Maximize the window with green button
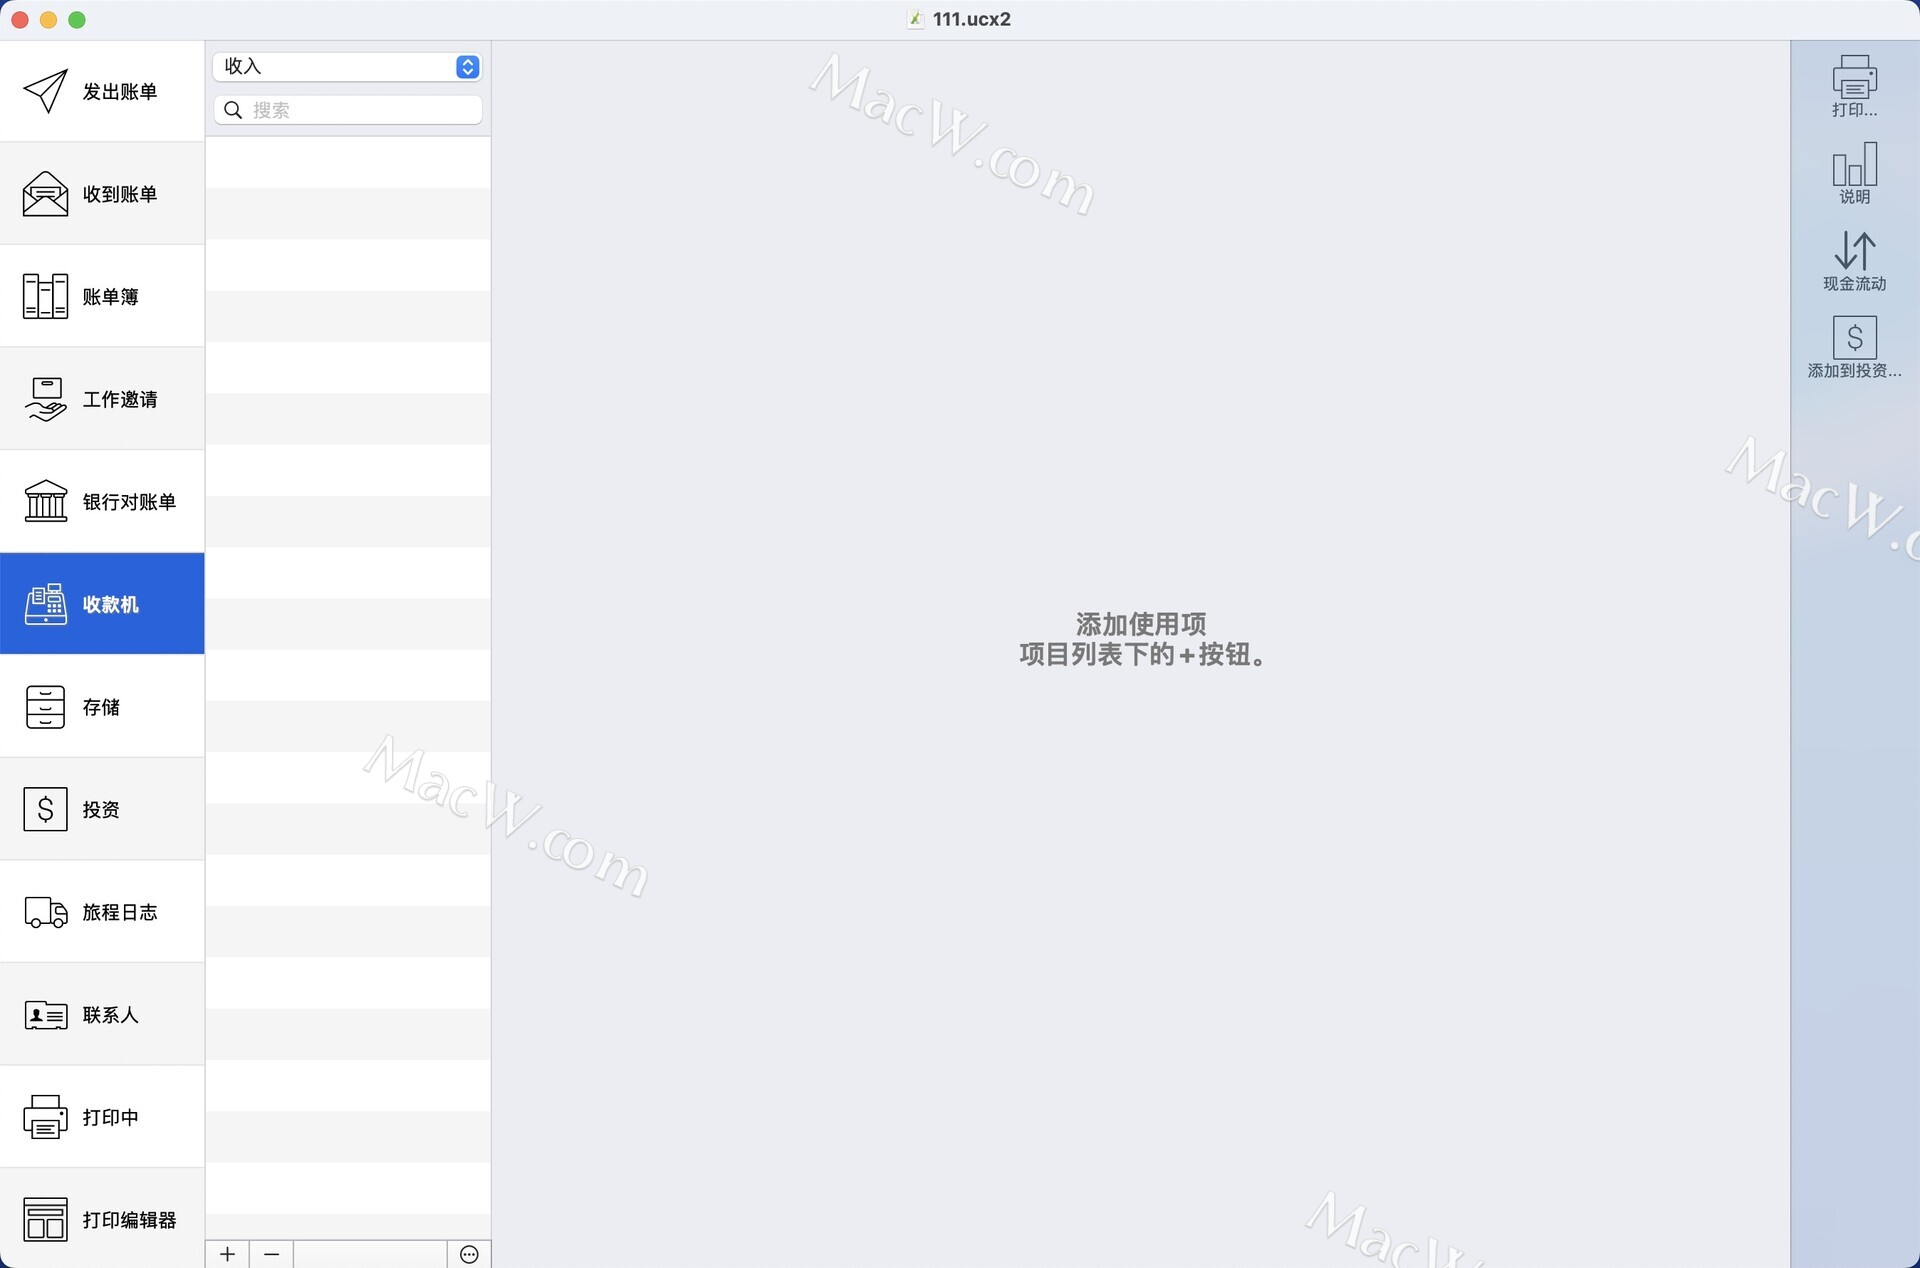Viewport: 1920px width, 1268px height. click(x=77, y=19)
